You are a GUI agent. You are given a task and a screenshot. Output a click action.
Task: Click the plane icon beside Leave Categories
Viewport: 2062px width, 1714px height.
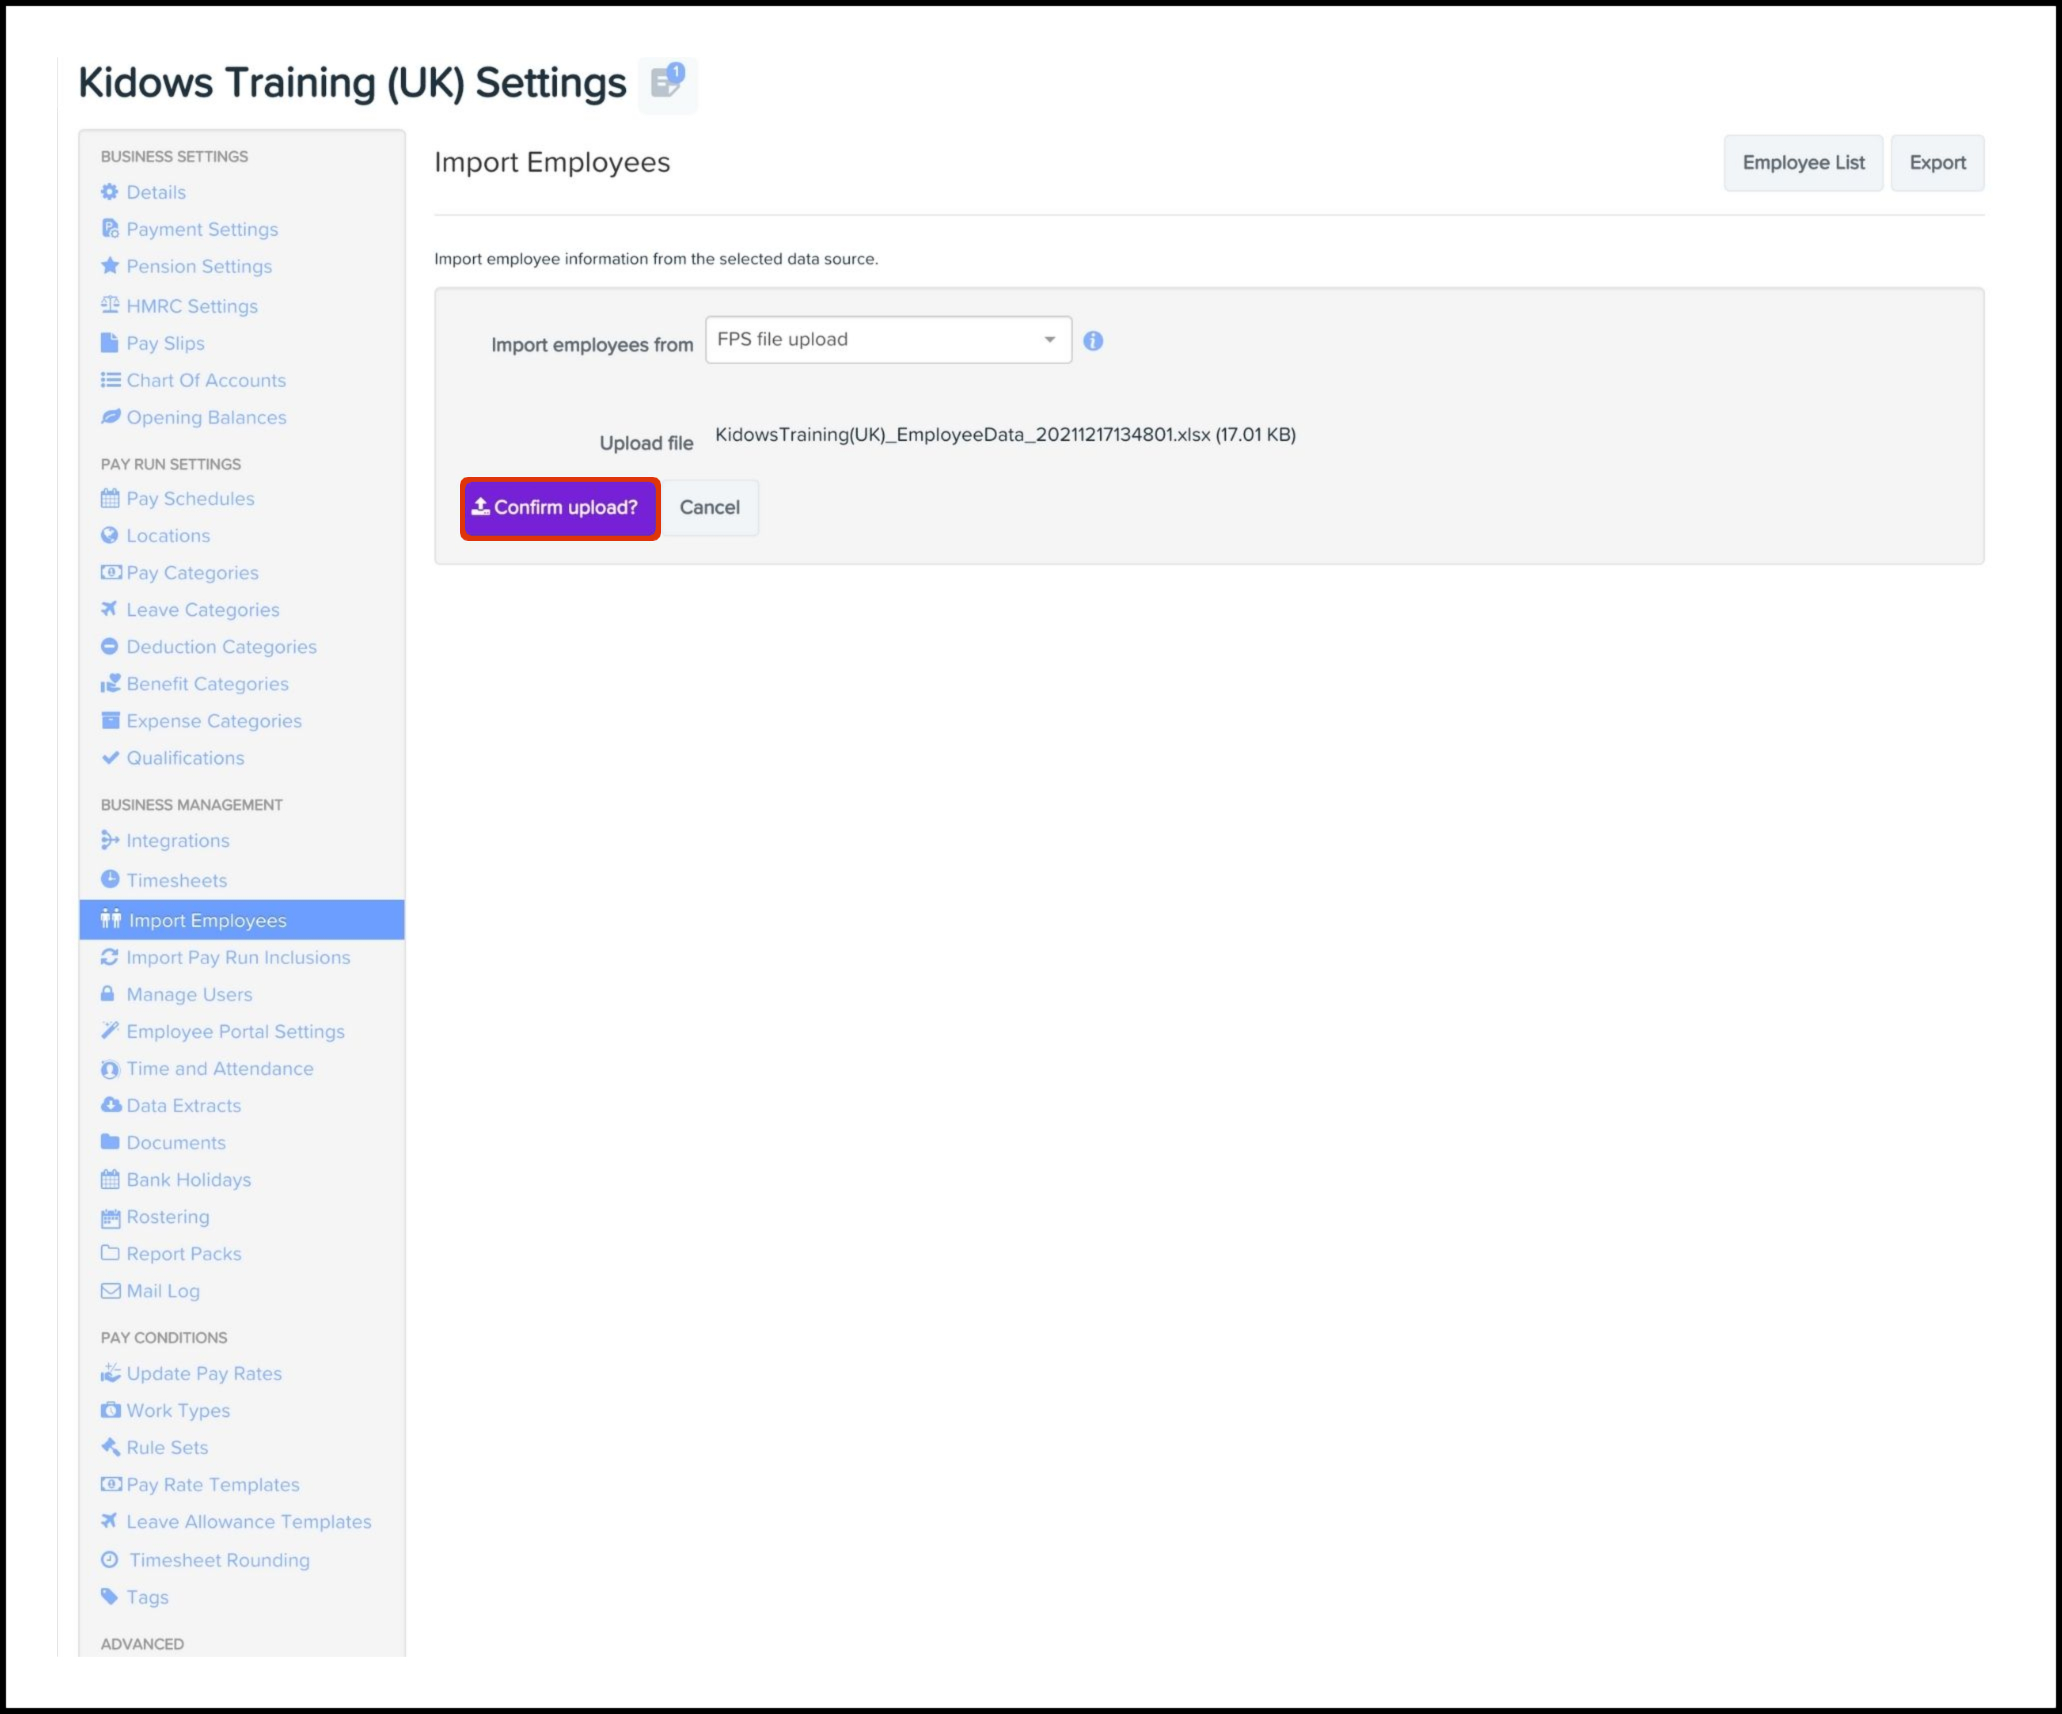coord(110,609)
